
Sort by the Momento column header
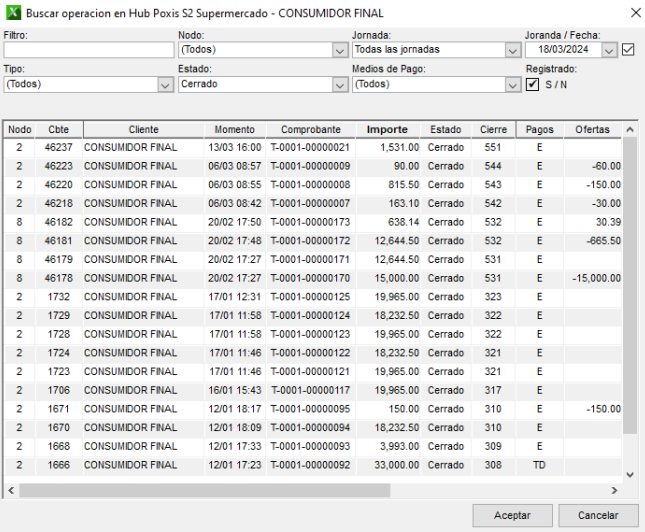234,130
